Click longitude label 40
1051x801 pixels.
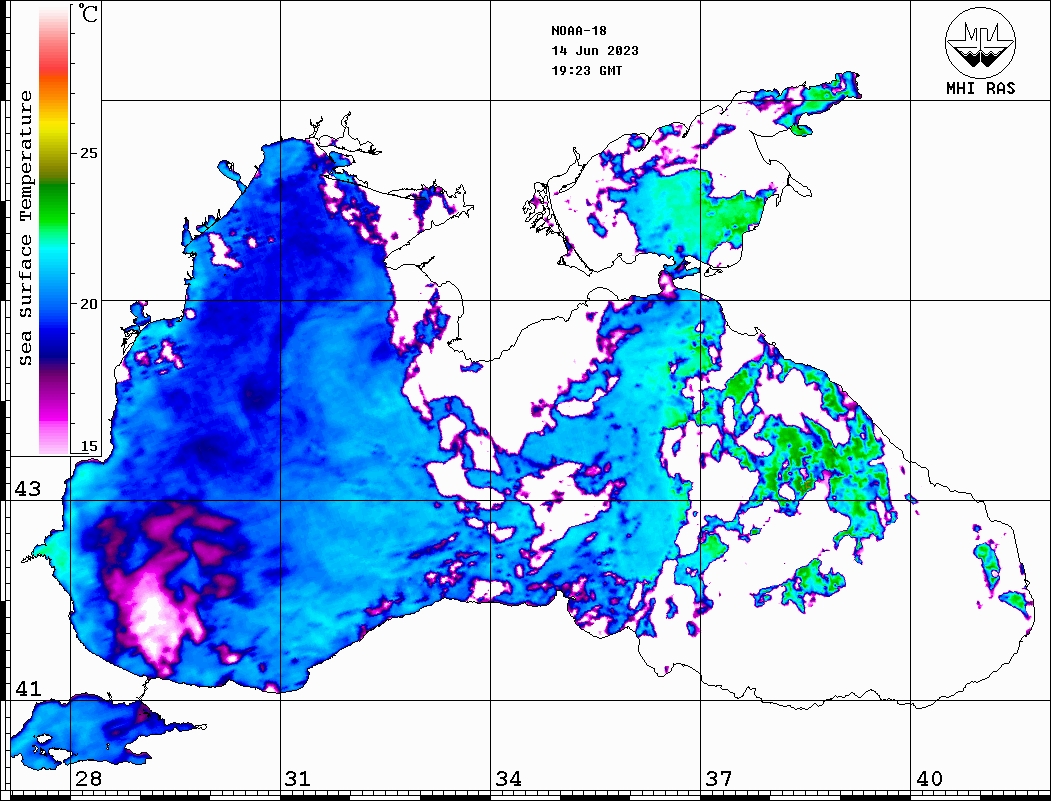pos(929,779)
